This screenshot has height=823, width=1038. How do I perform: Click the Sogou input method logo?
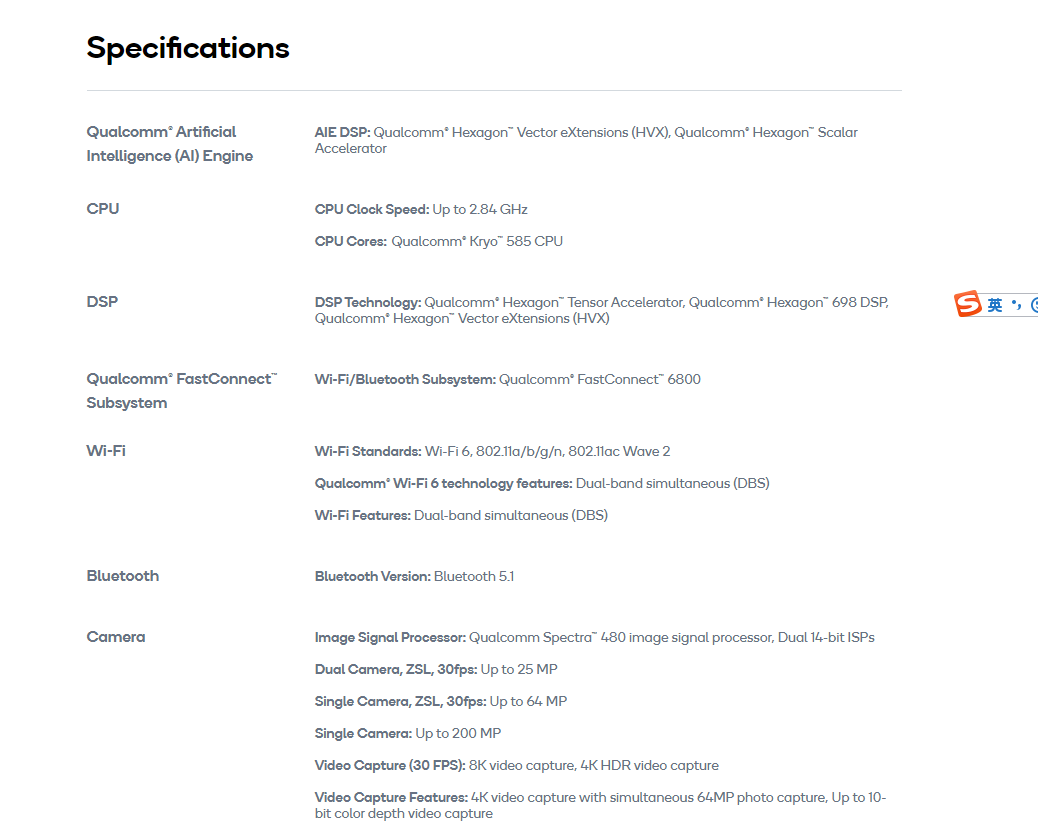[x=967, y=304]
